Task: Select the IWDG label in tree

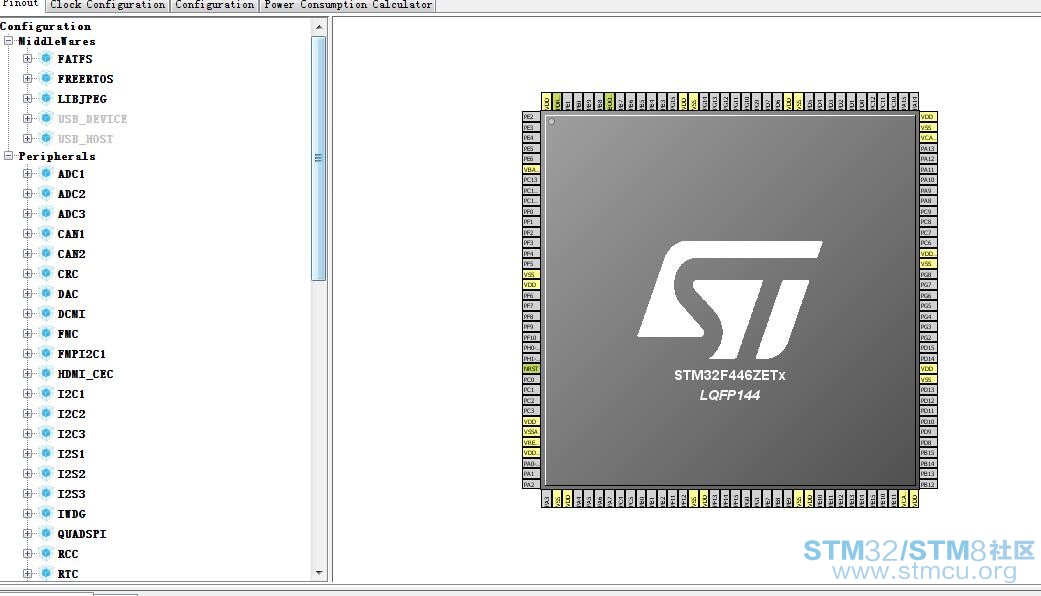Action: click(x=71, y=514)
